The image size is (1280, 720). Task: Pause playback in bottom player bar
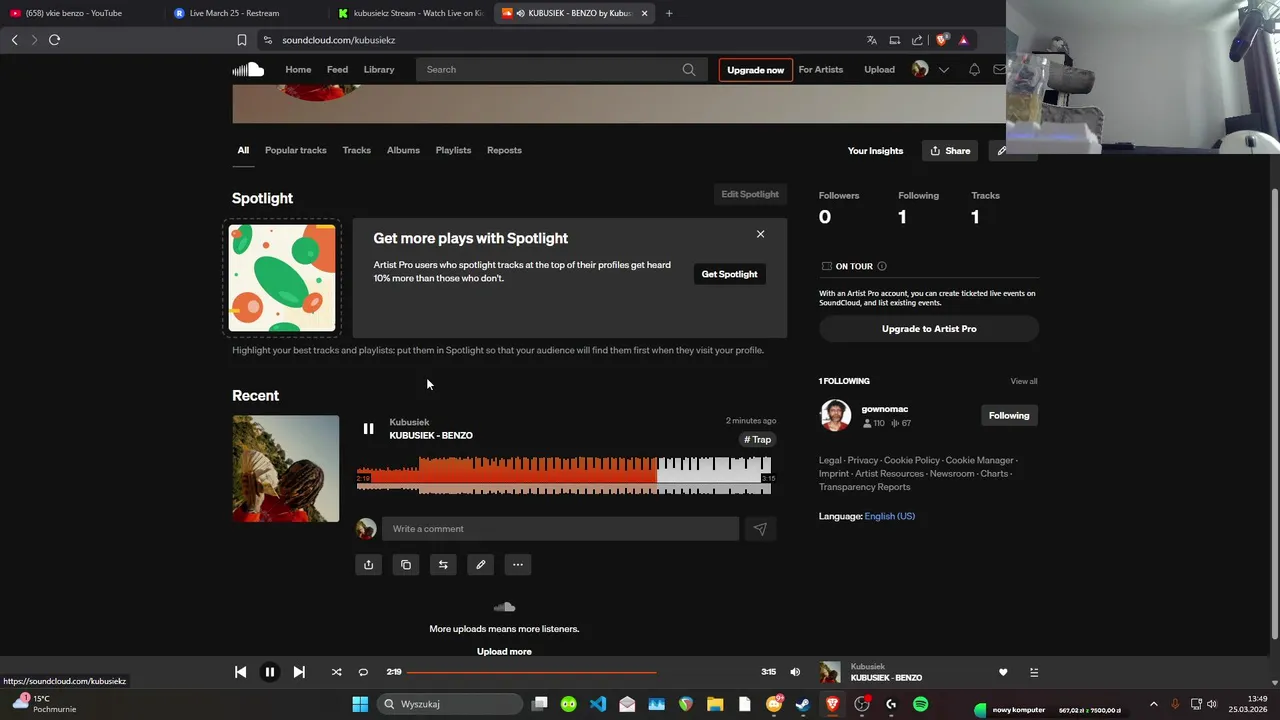tap(269, 672)
